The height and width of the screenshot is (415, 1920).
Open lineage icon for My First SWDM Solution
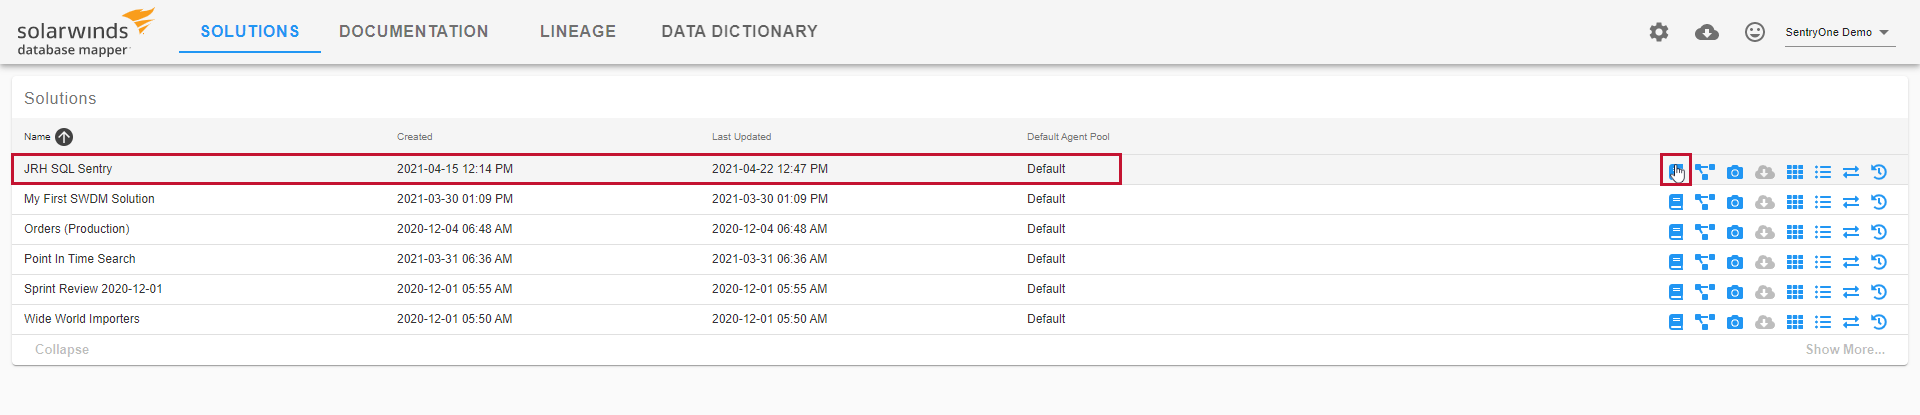[1705, 202]
